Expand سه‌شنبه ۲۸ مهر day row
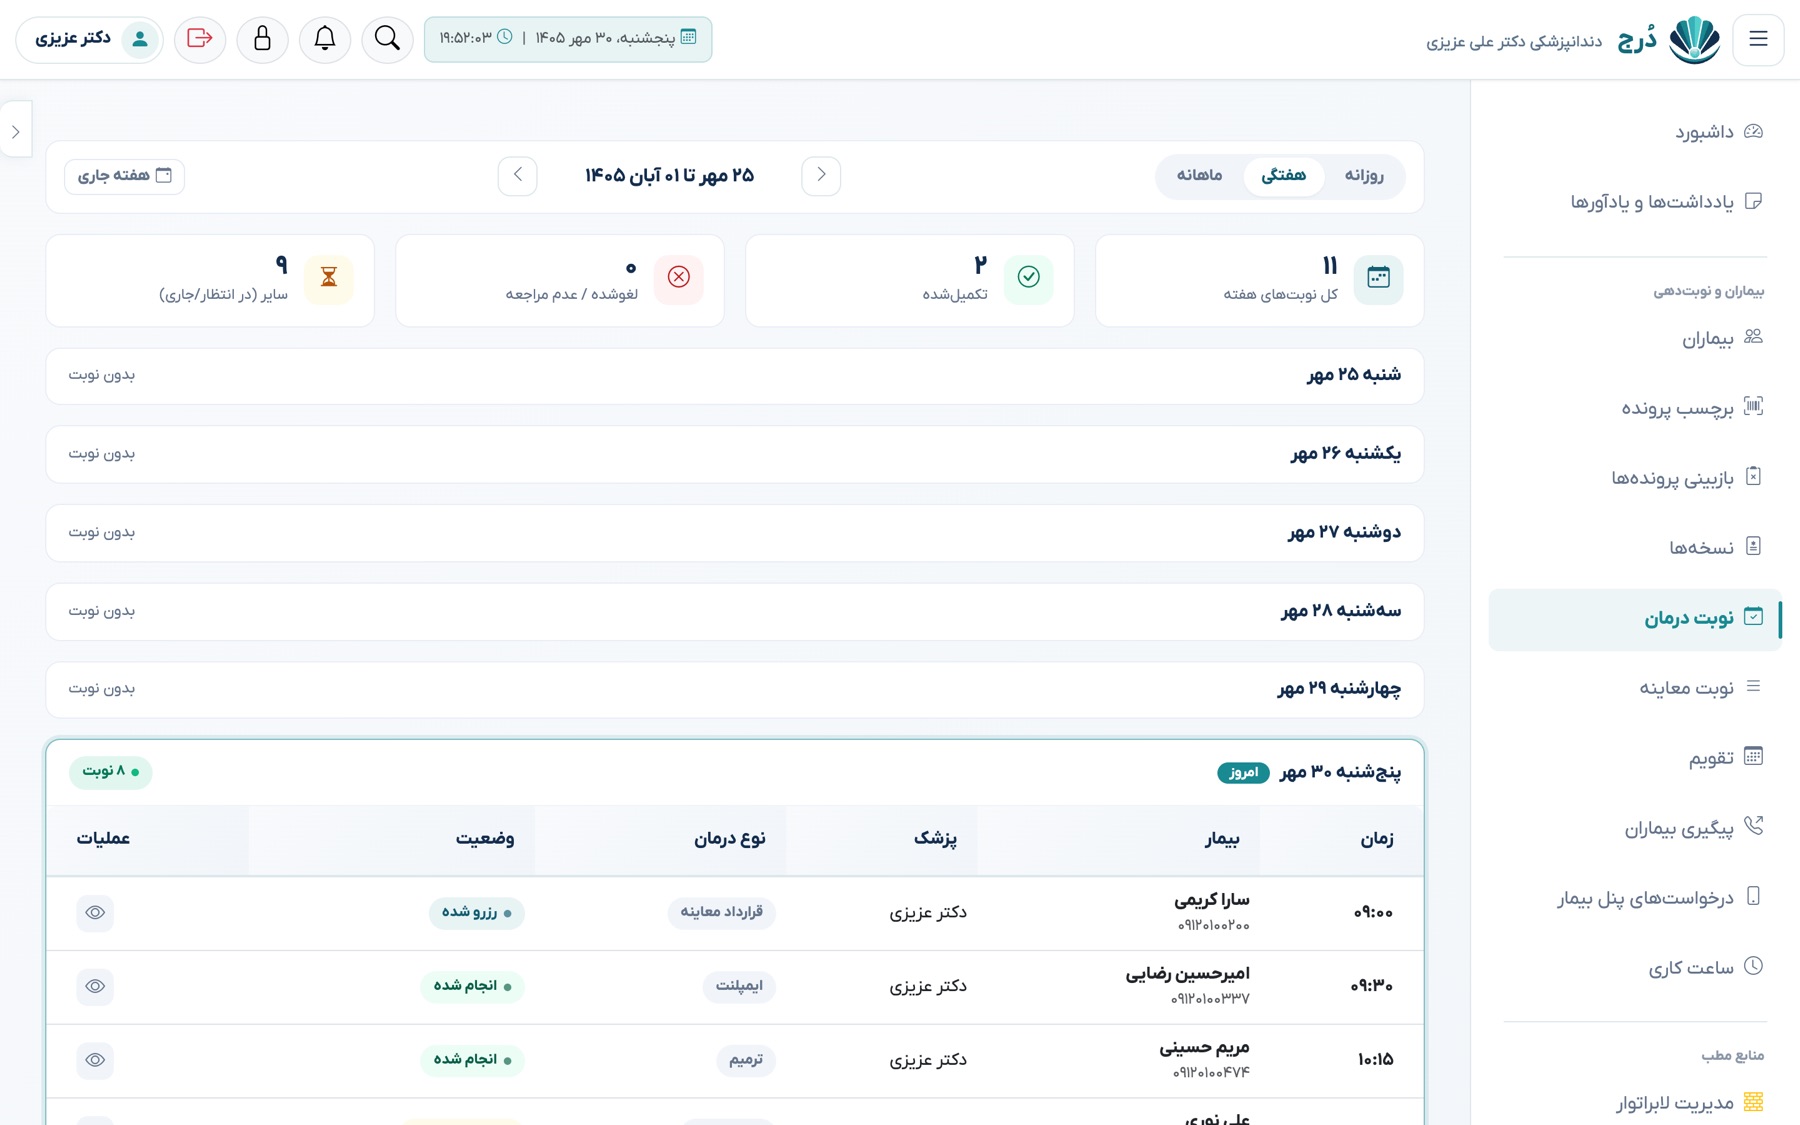The height and width of the screenshot is (1125, 1800). (735, 611)
